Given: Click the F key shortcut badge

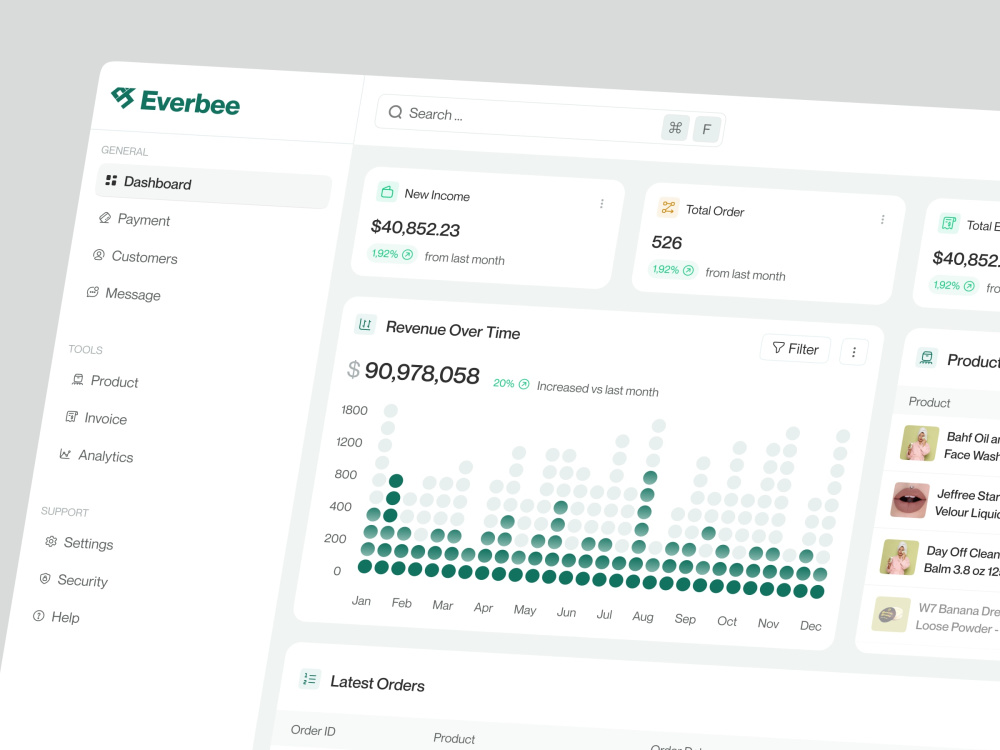Looking at the screenshot, I should click(707, 129).
